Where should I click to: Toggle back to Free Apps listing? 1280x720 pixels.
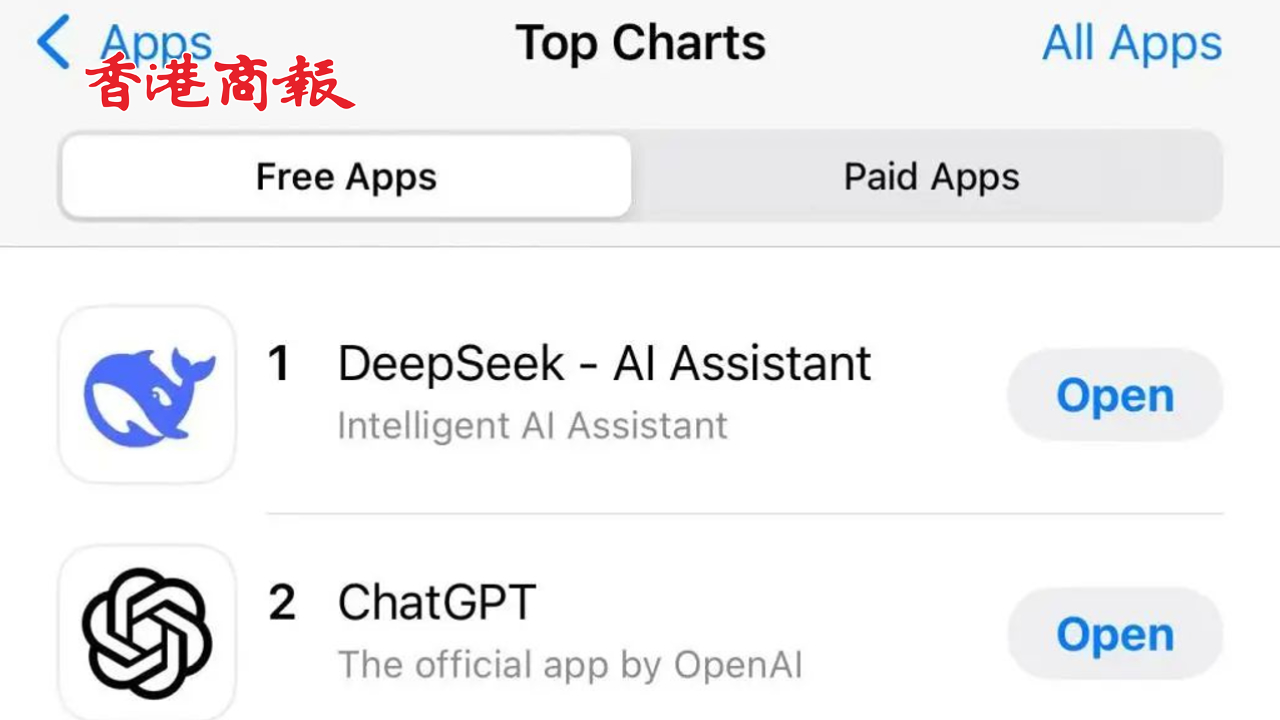pyautogui.click(x=346, y=176)
